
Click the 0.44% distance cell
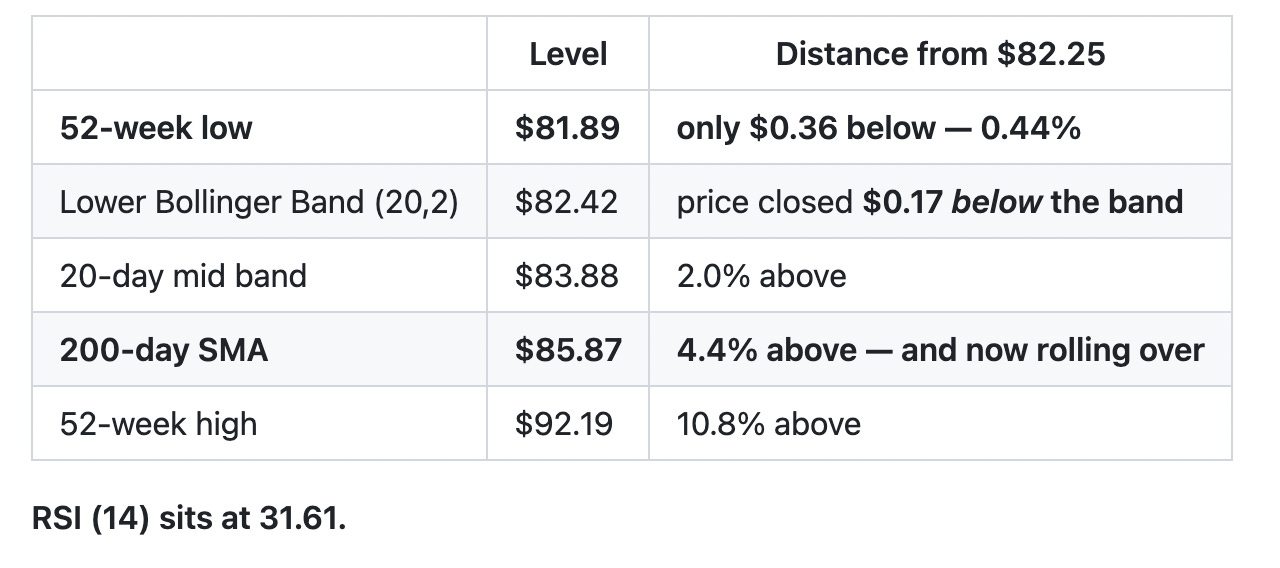[879, 128]
